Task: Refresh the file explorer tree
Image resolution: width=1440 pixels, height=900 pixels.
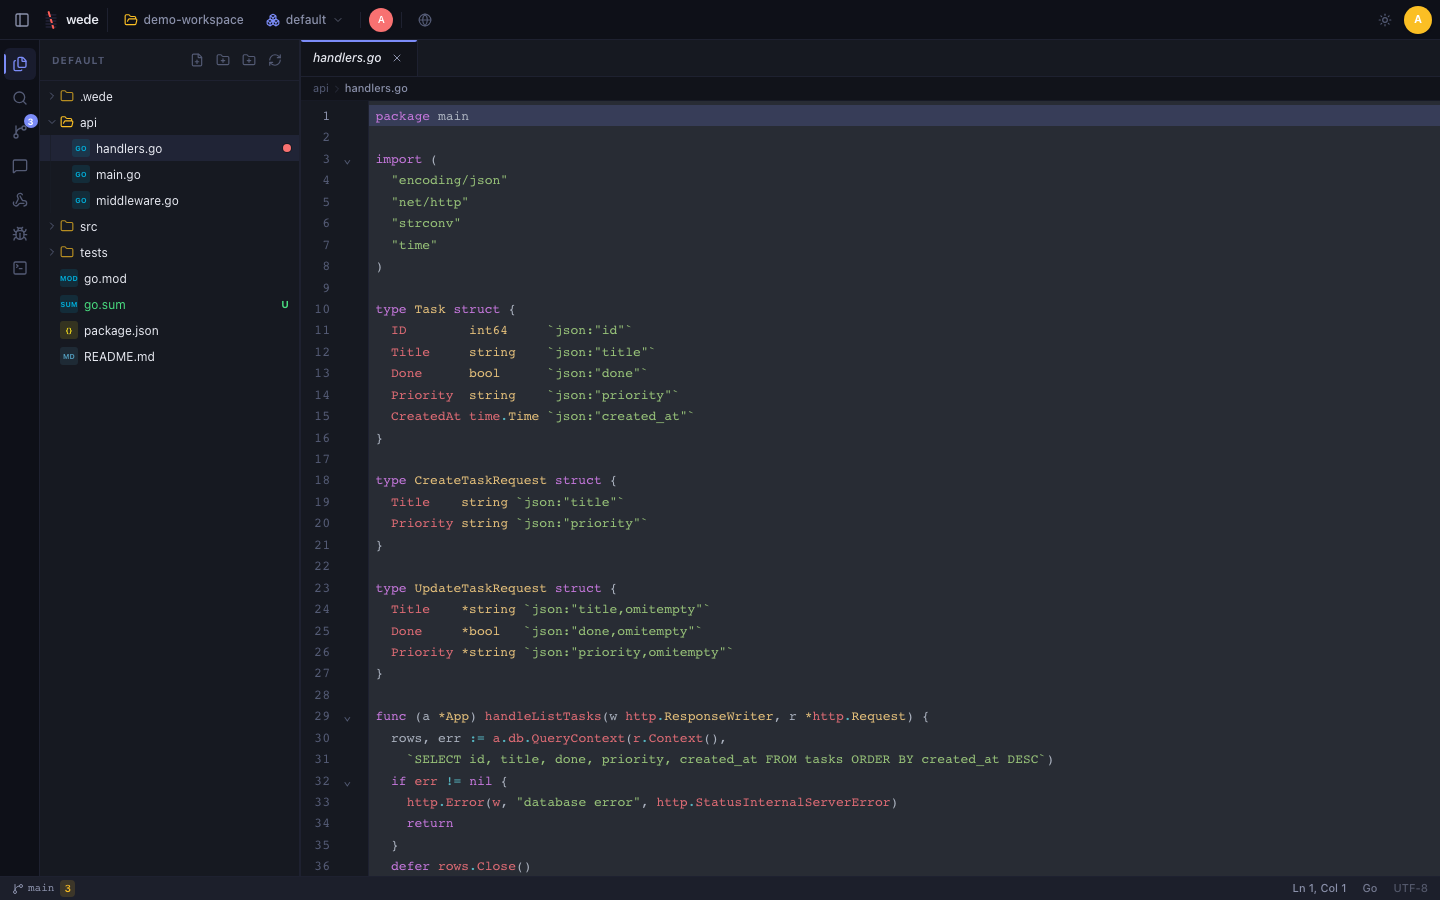Action: point(275,60)
